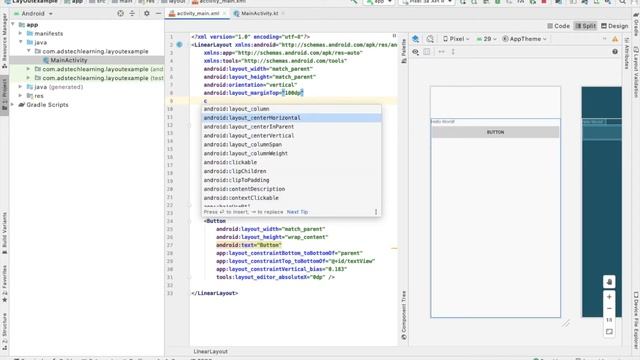Select BUTTON widget in design preview

click(x=495, y=132)
